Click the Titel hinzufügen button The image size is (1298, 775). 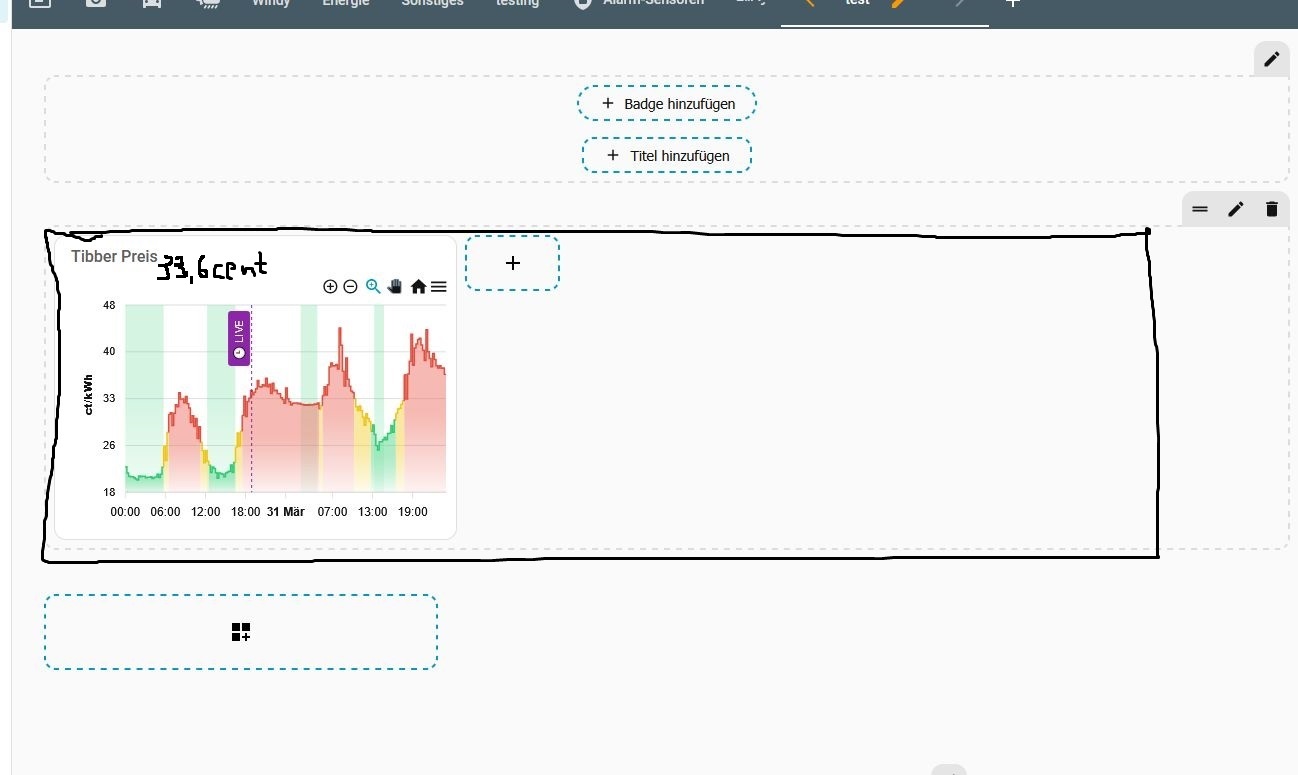[667, 155]
